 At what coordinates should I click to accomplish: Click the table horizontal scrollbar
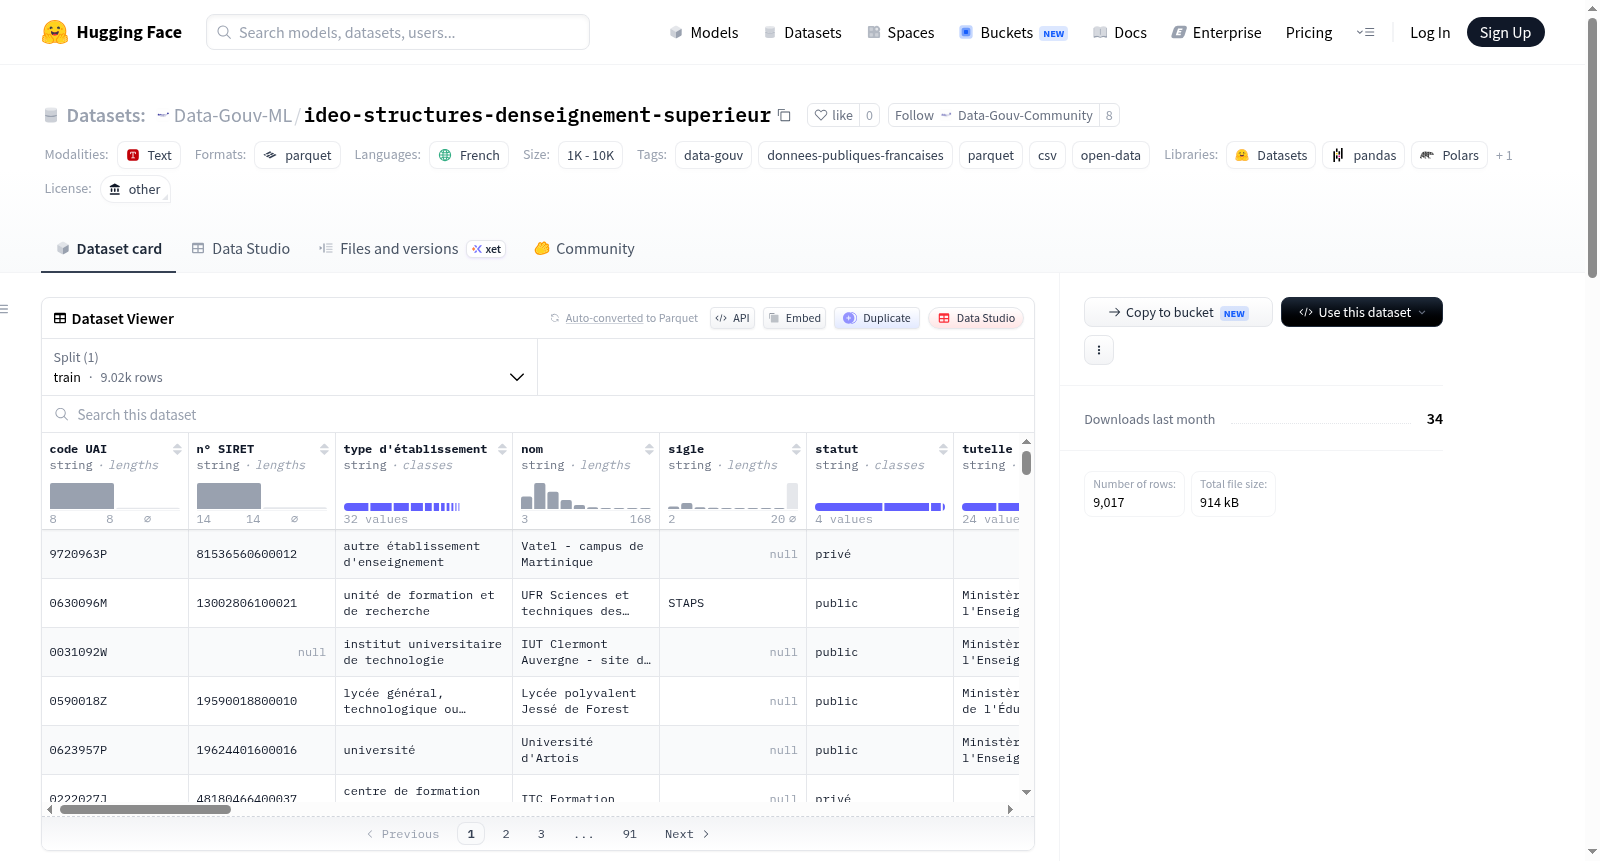point(145,810)
